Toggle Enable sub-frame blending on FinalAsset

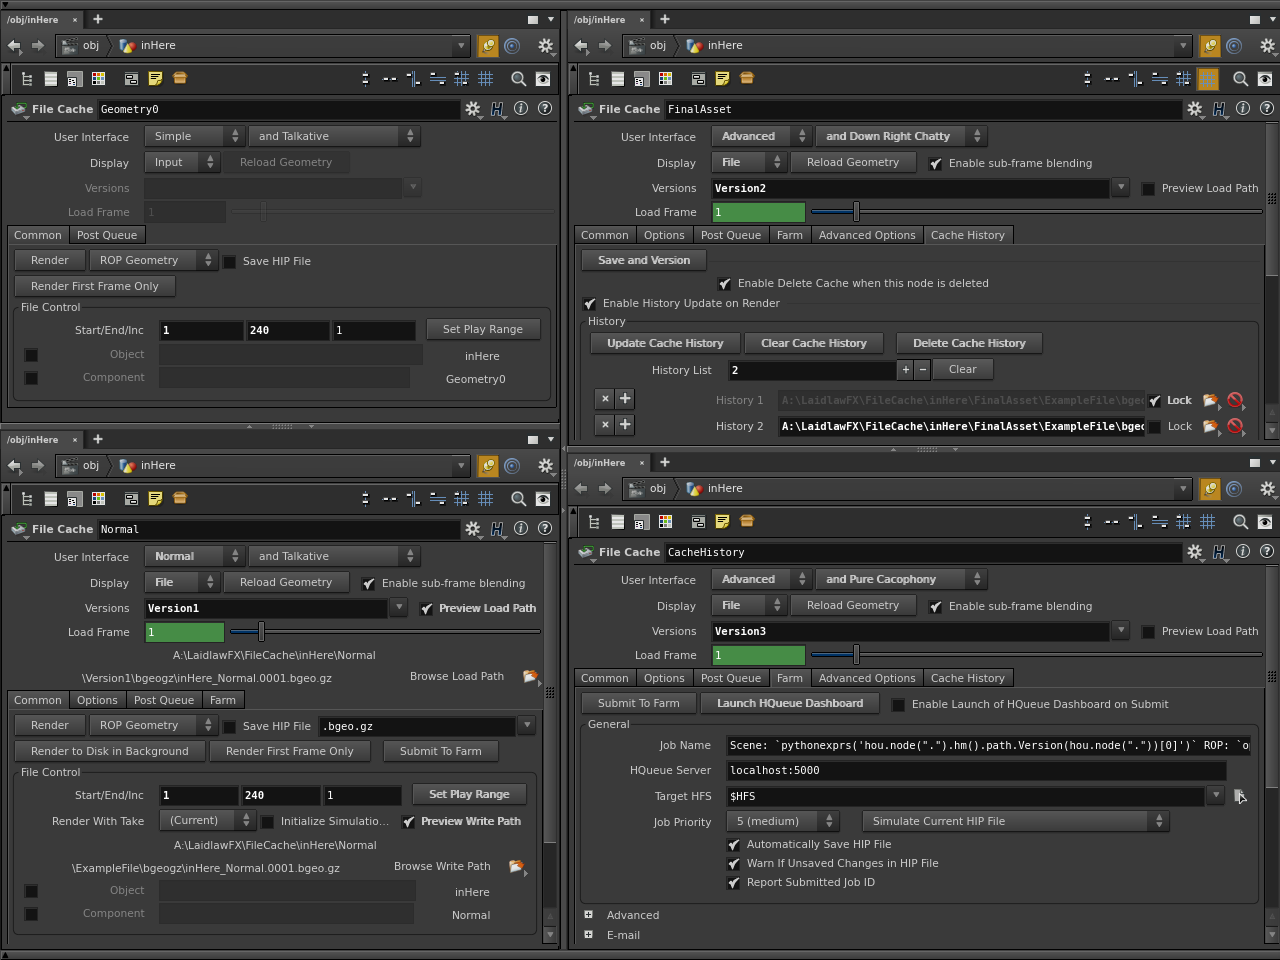coord(937,163)
